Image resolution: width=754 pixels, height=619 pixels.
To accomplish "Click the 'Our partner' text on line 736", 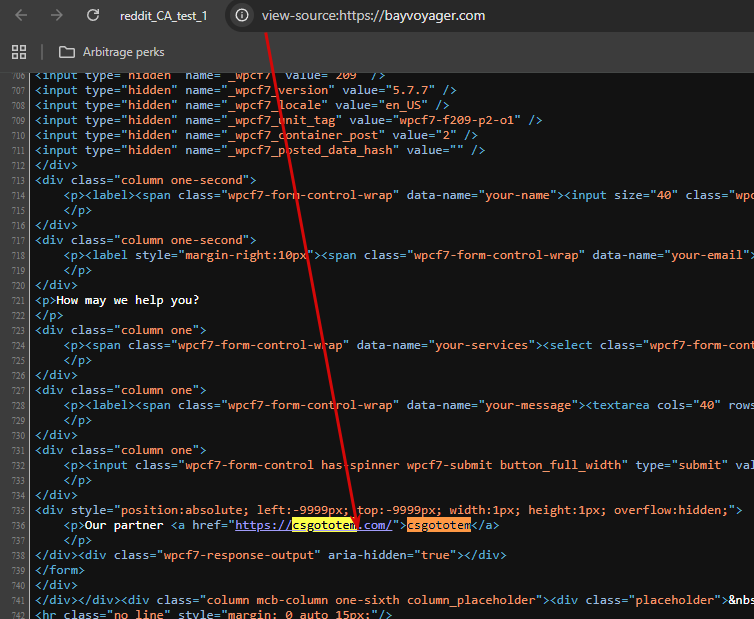I will (124, 525).
